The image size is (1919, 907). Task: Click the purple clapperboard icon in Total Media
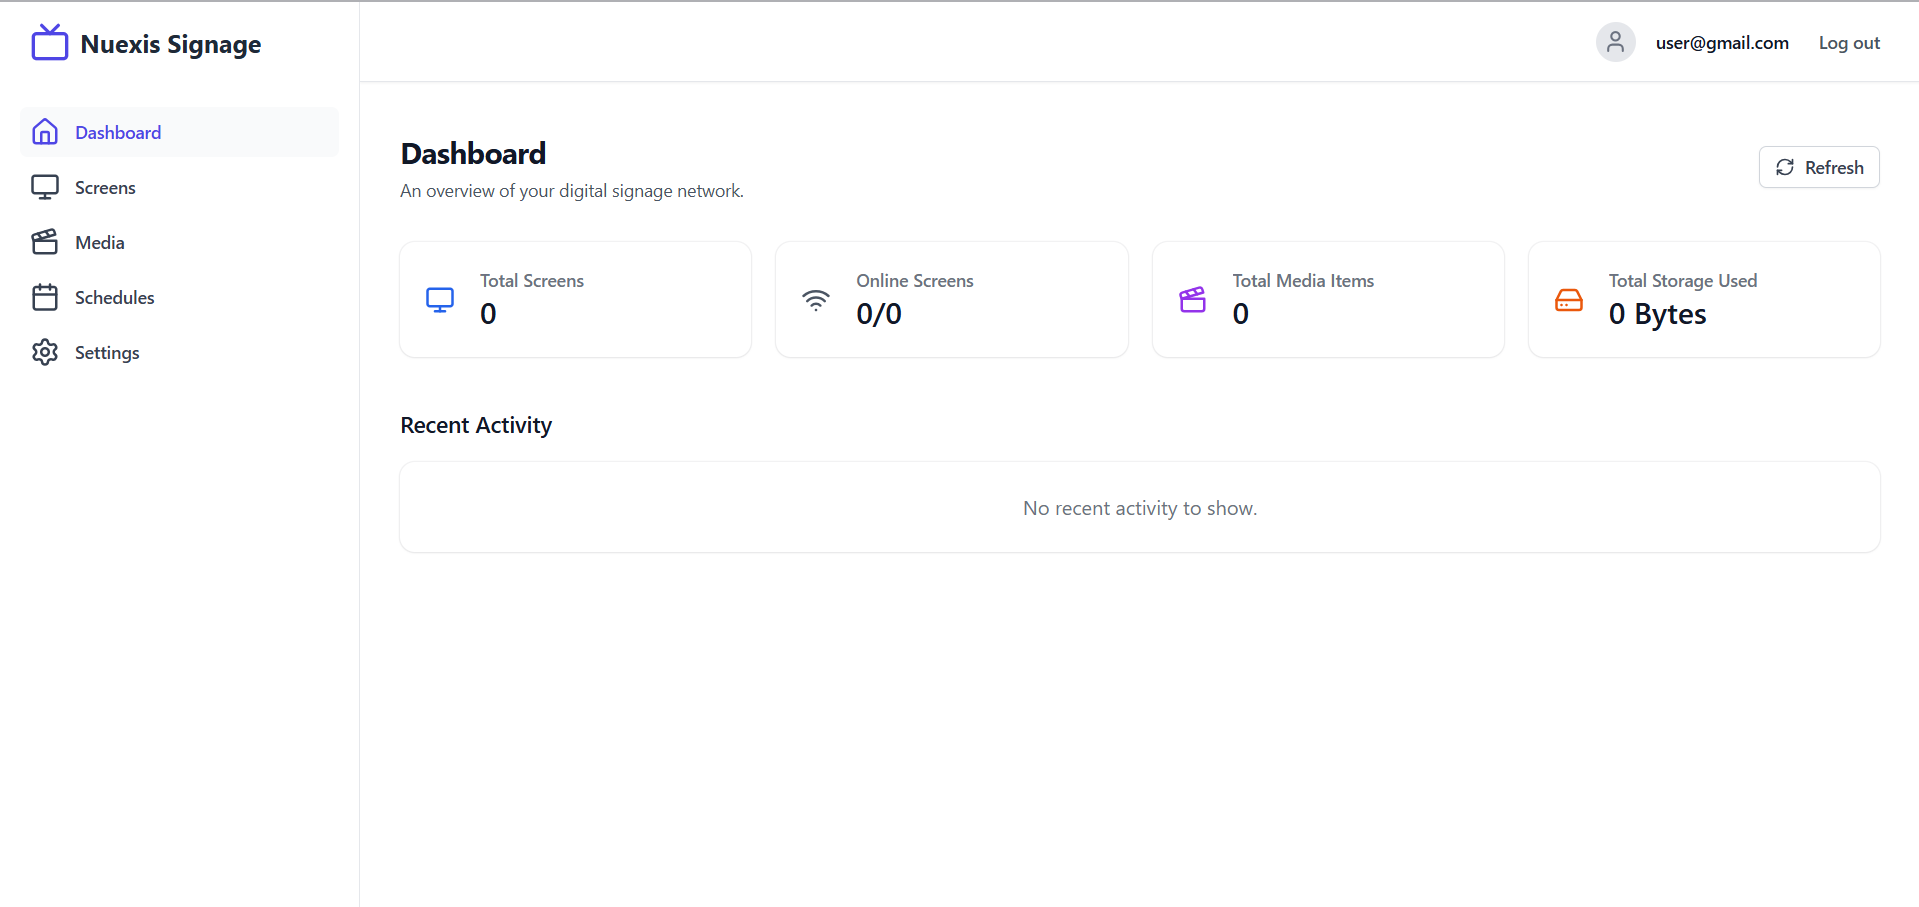1192,300
